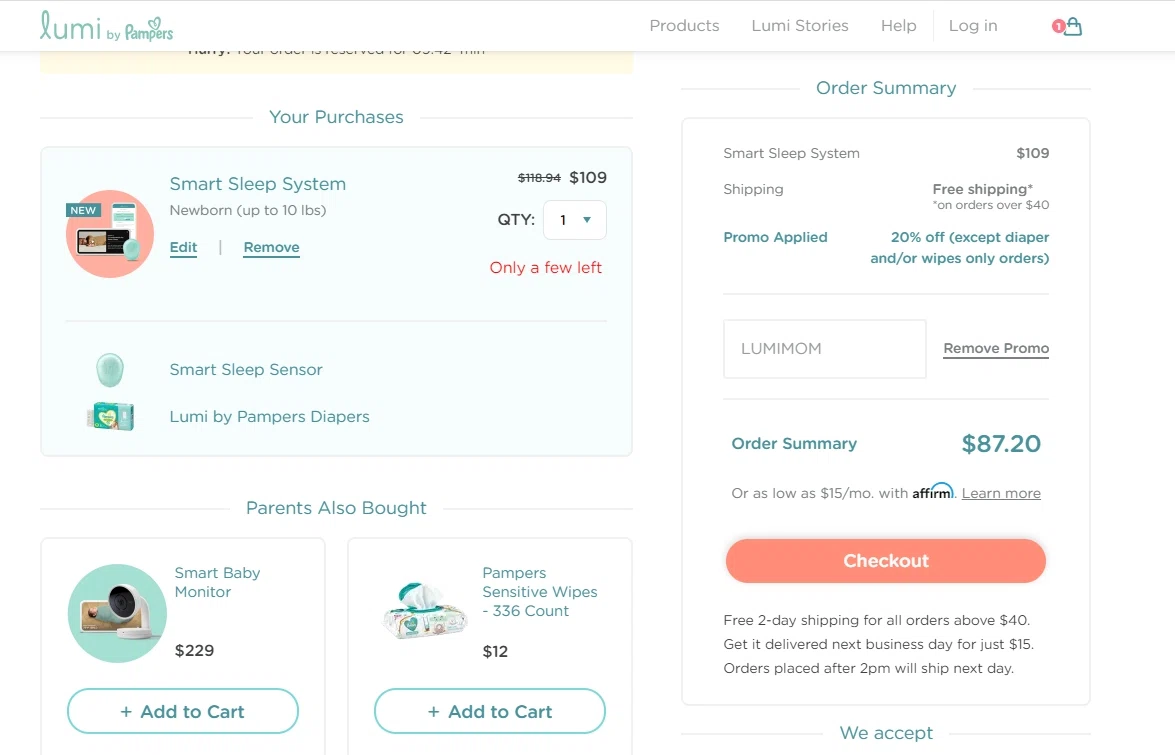Click the red cart count badge
This screenshot has height=755, width=1175.
tap(1058, 26)
